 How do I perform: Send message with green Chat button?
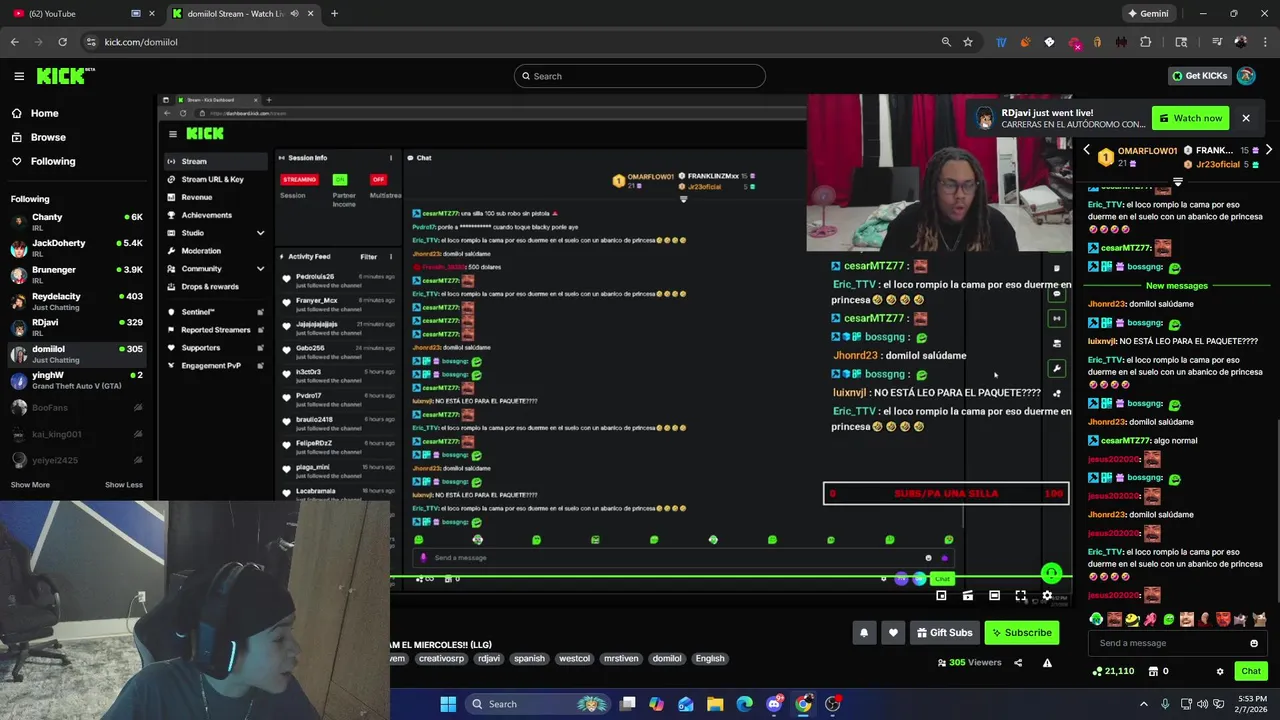(x=1251, y=671)
